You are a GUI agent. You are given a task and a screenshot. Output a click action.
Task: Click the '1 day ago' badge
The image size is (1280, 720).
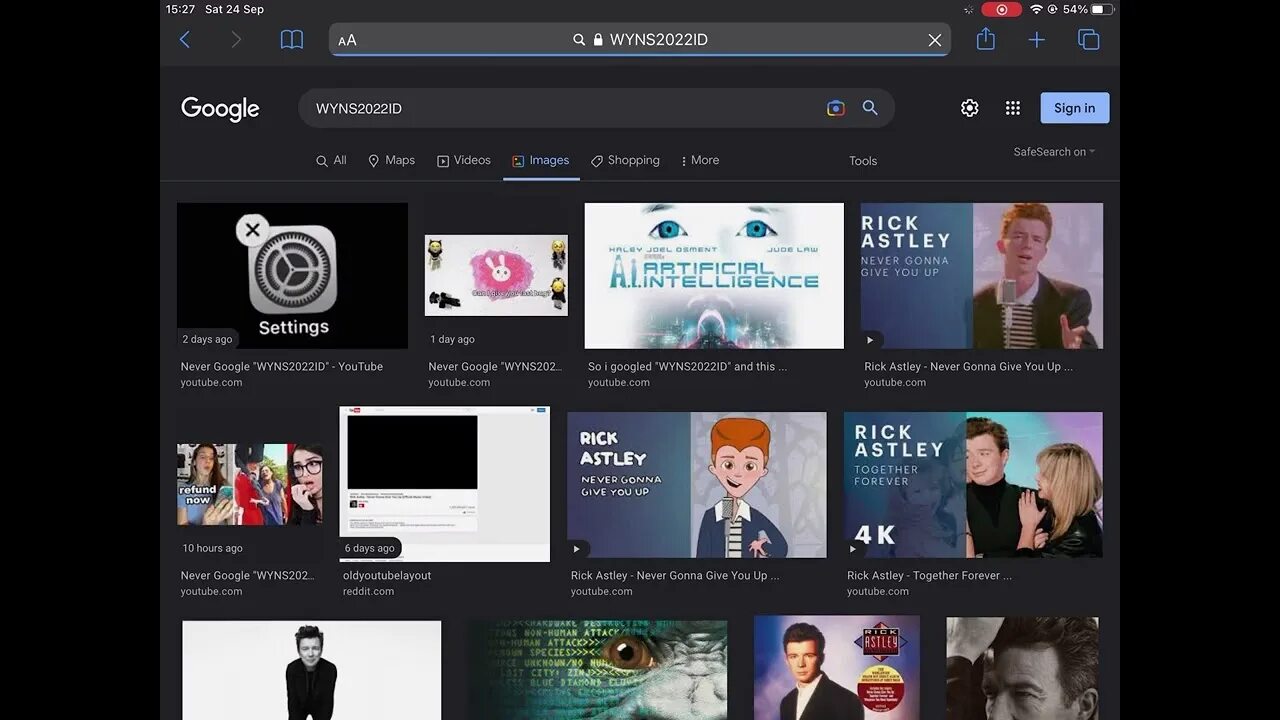pos(452,339)
